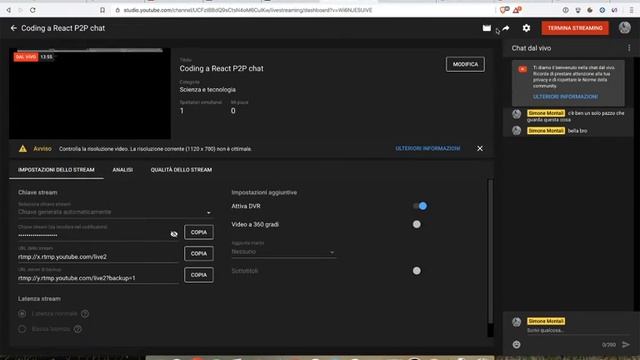Click the yellow warning triangle next to Avviso
Screen dimensions: 640x360
tap(23, 149)
